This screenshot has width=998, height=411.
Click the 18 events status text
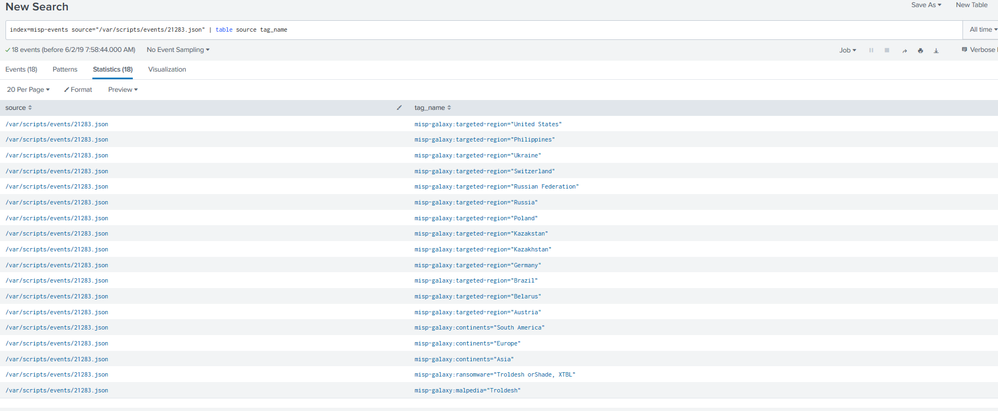[70, 50]
